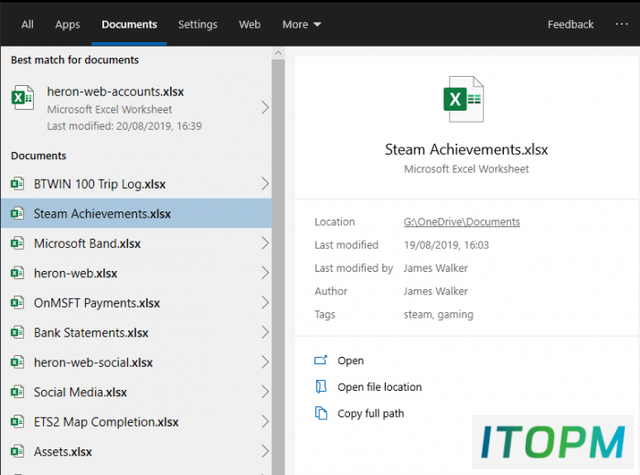Switch to the Apps tab
The height and width of the screenshot is (475, 640).
coord(67,24)
